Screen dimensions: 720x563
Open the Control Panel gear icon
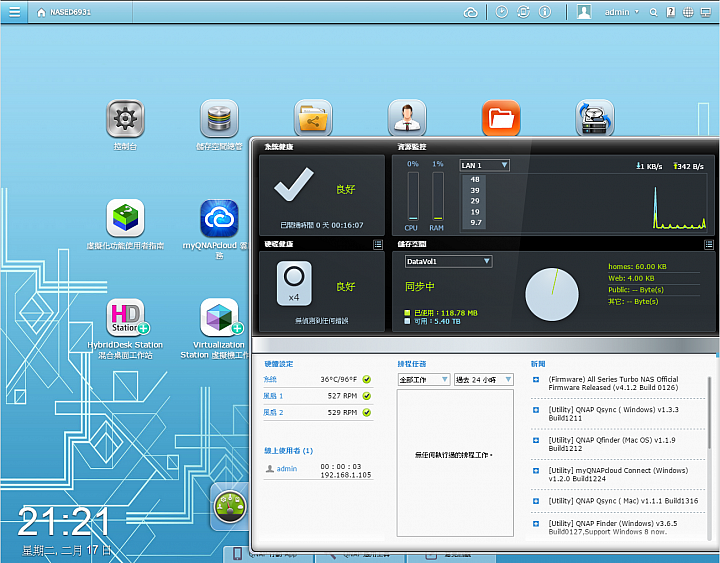125,119
